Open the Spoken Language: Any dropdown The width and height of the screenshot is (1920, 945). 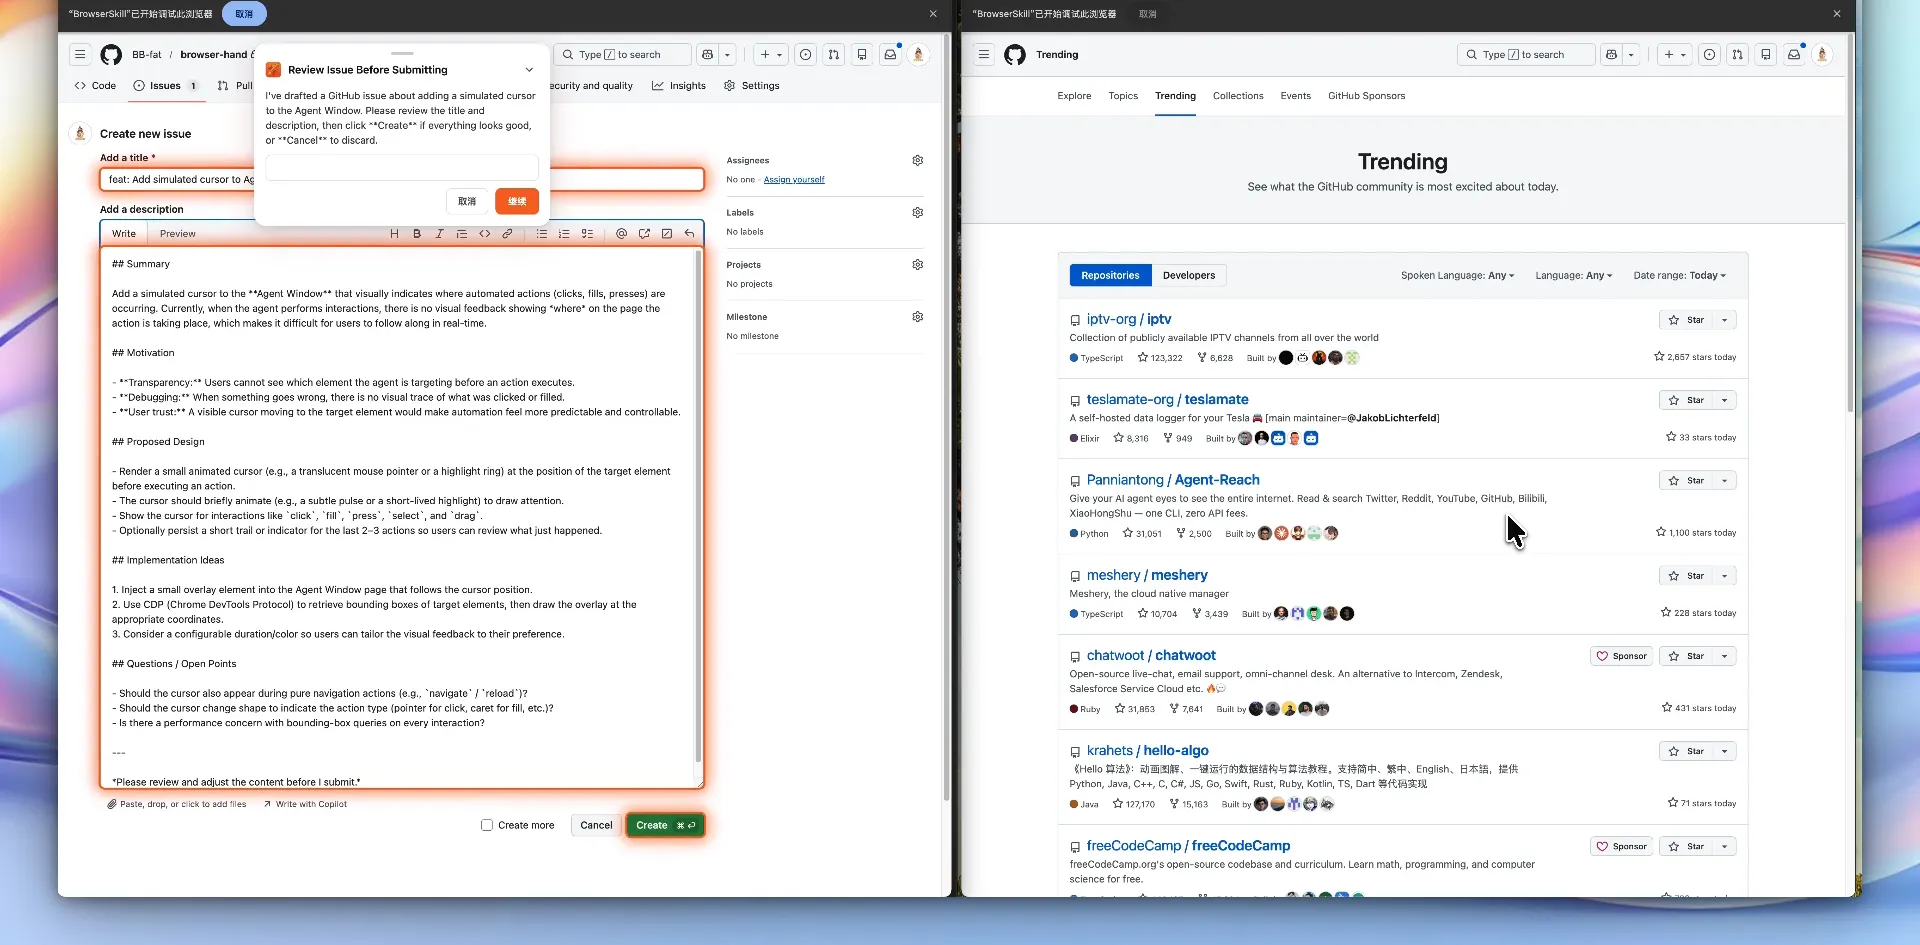(1457, 275)
